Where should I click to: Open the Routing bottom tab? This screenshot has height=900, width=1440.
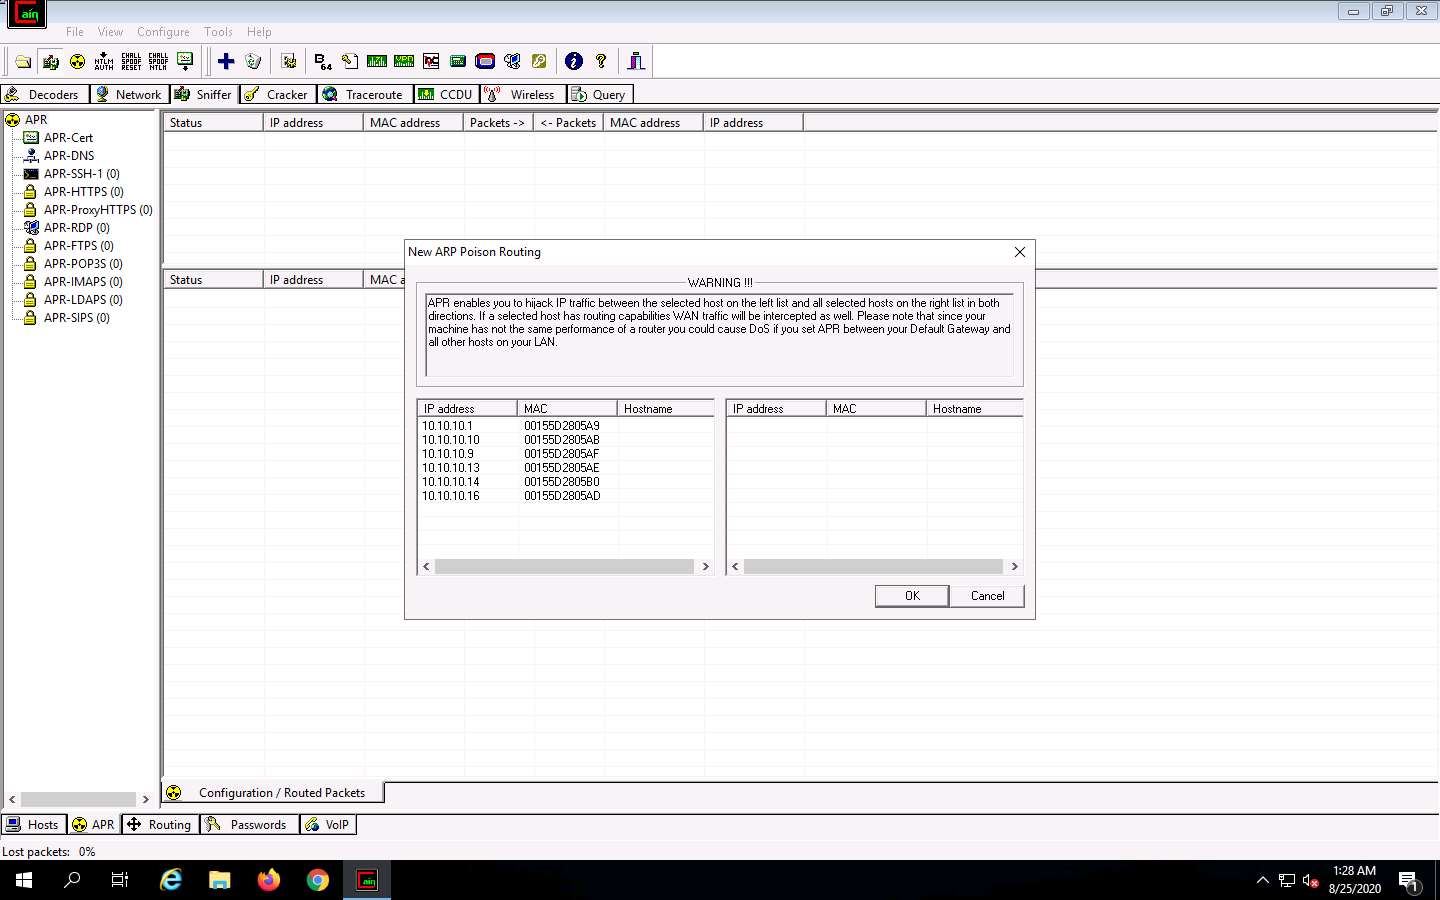pyautogui.click(x=159, y=825)
